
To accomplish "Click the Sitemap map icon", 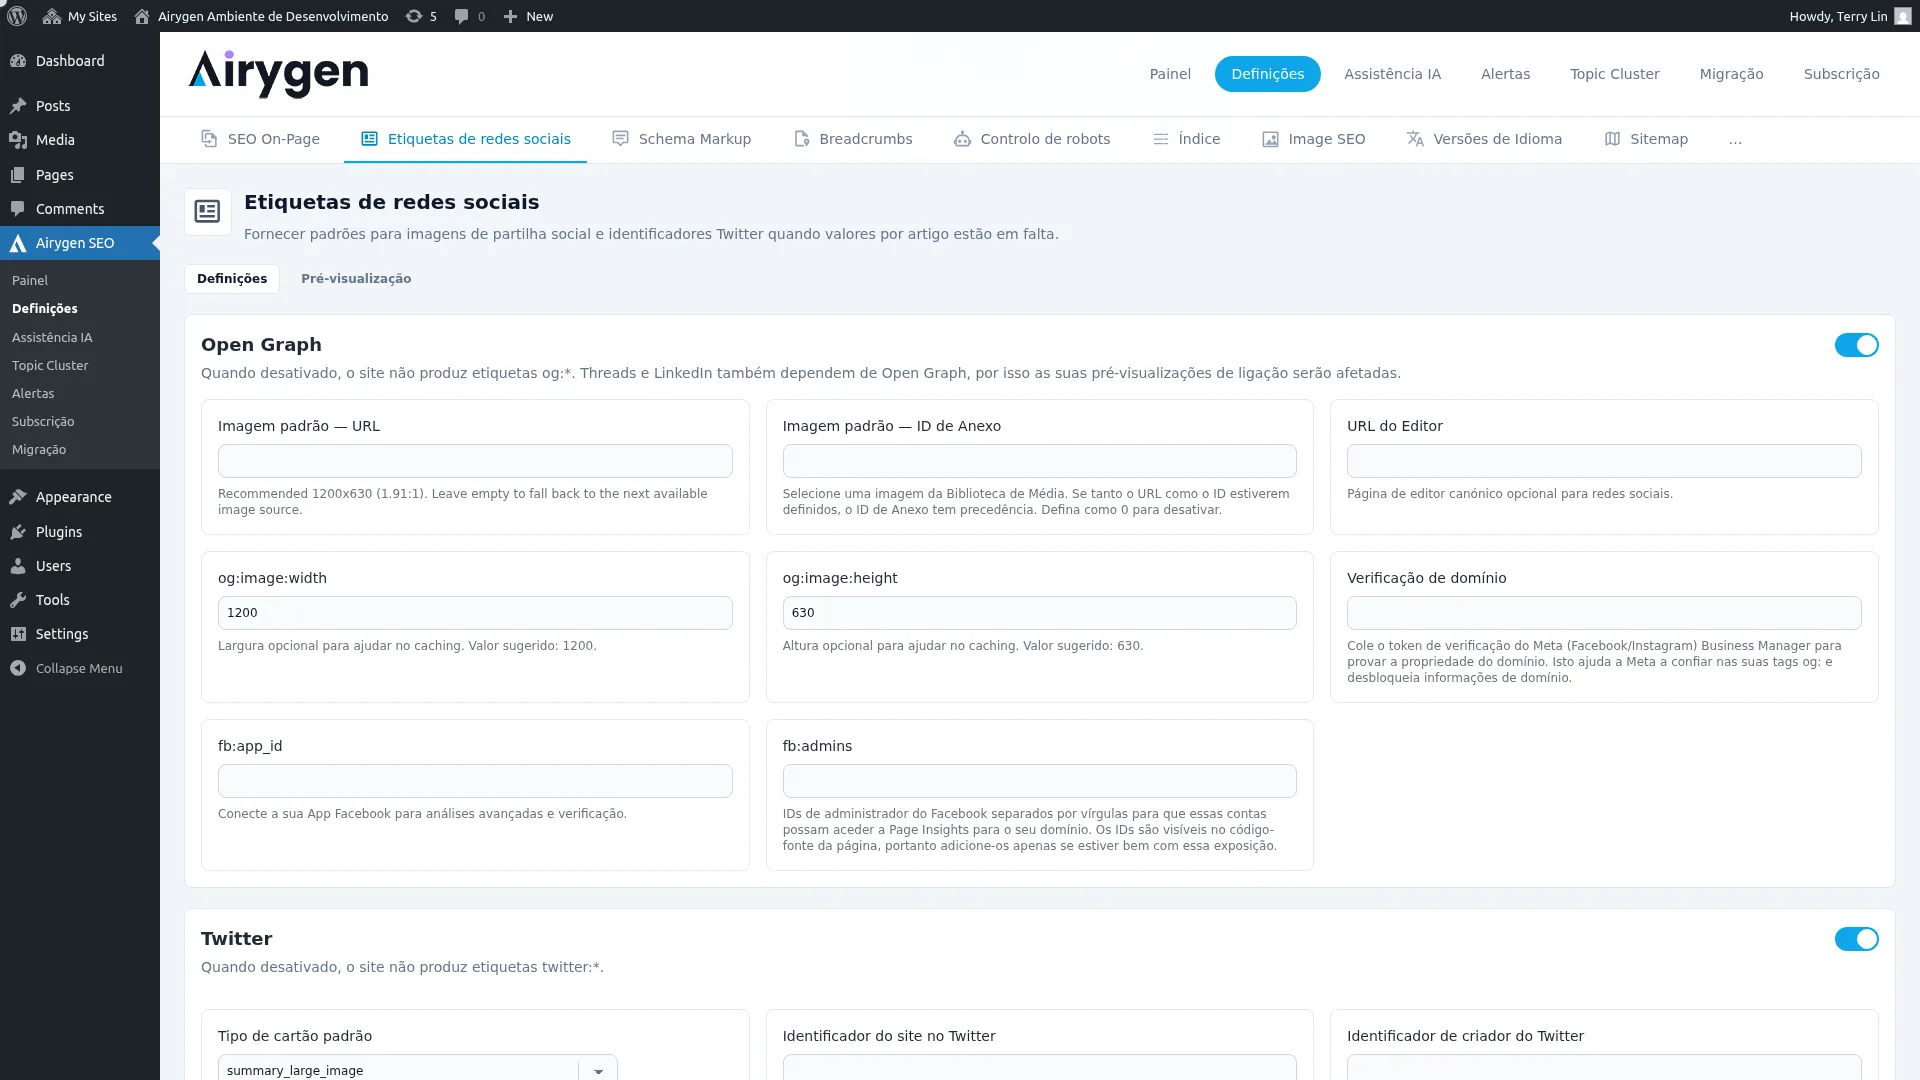I will click(1612, 139).
